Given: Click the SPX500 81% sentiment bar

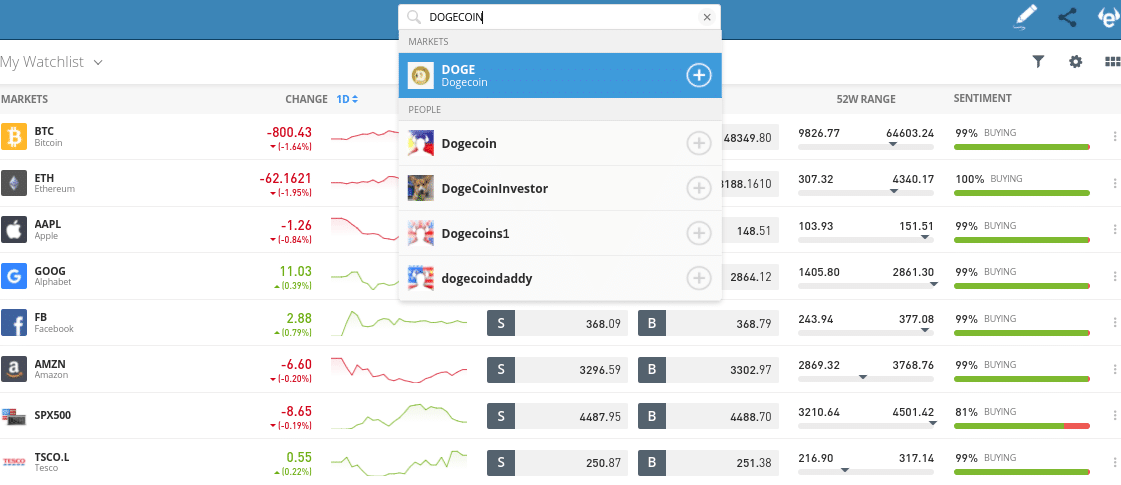Looking at the screenshot, I should tap(1022, 426).
